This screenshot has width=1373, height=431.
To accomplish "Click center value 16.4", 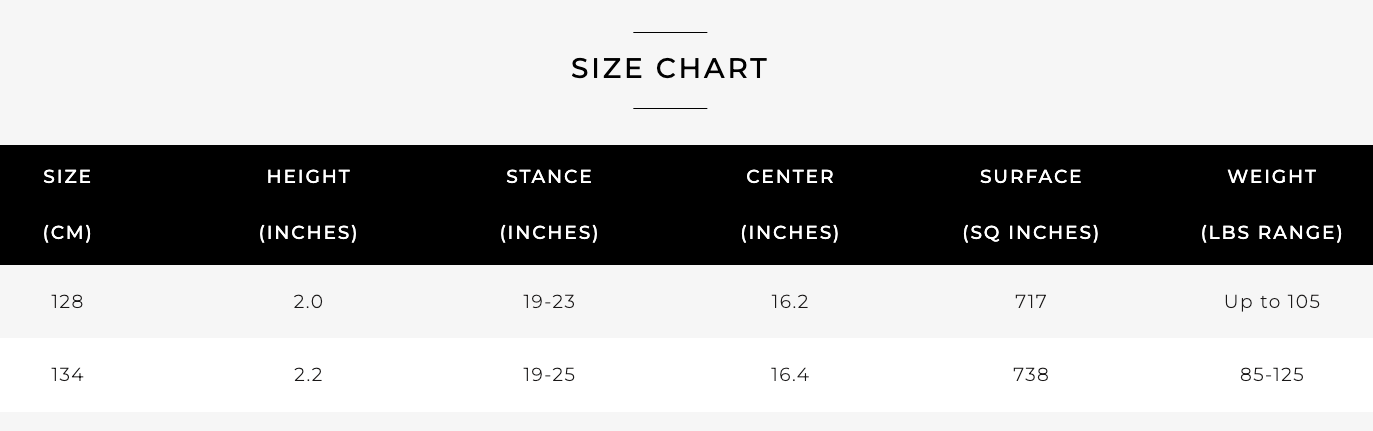I will (790, 375).
